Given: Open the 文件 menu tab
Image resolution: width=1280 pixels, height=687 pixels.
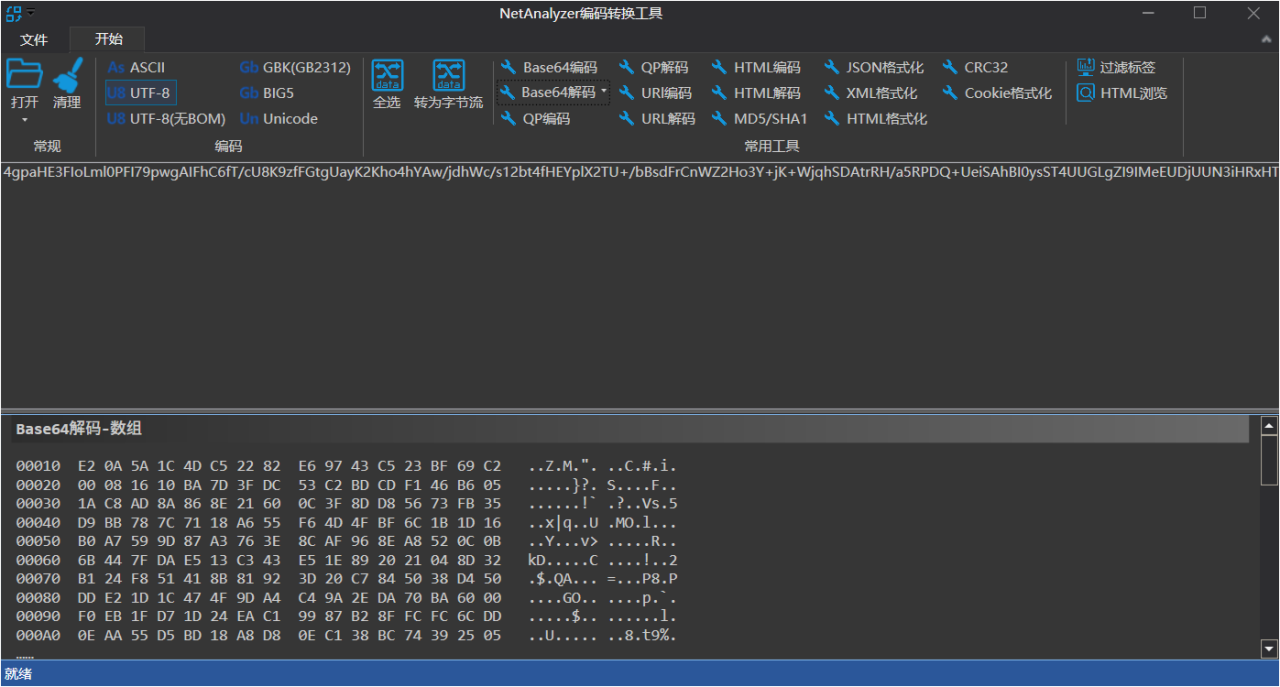Looking at the screenshot, I should coord(34,40).
